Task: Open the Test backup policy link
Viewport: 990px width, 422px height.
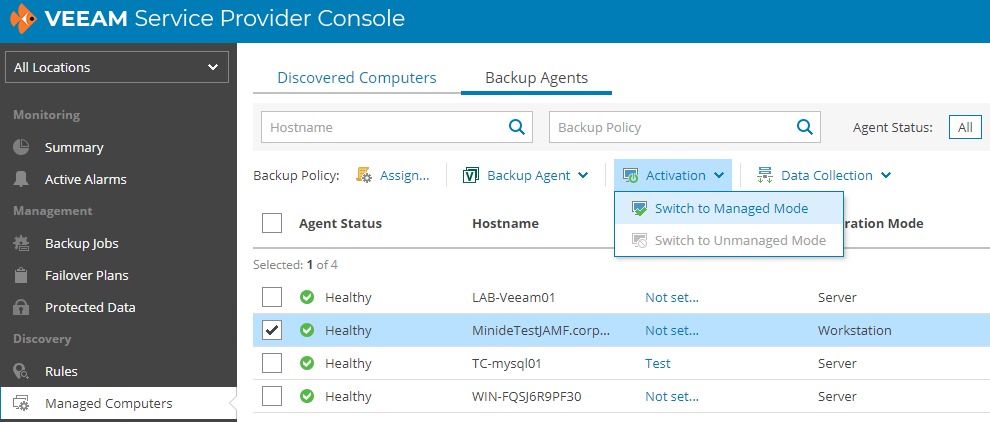Action: click(657, 363)
